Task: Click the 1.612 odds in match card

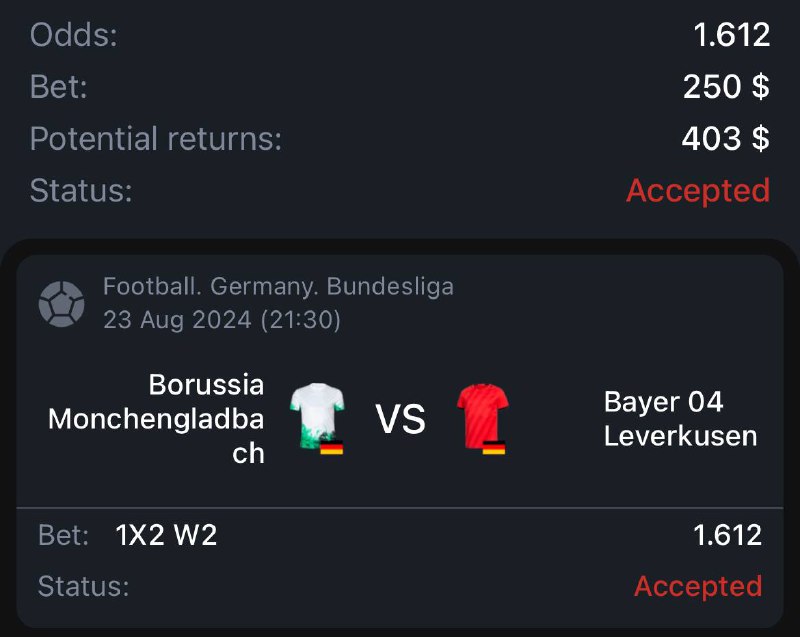Action: point(727,536)
